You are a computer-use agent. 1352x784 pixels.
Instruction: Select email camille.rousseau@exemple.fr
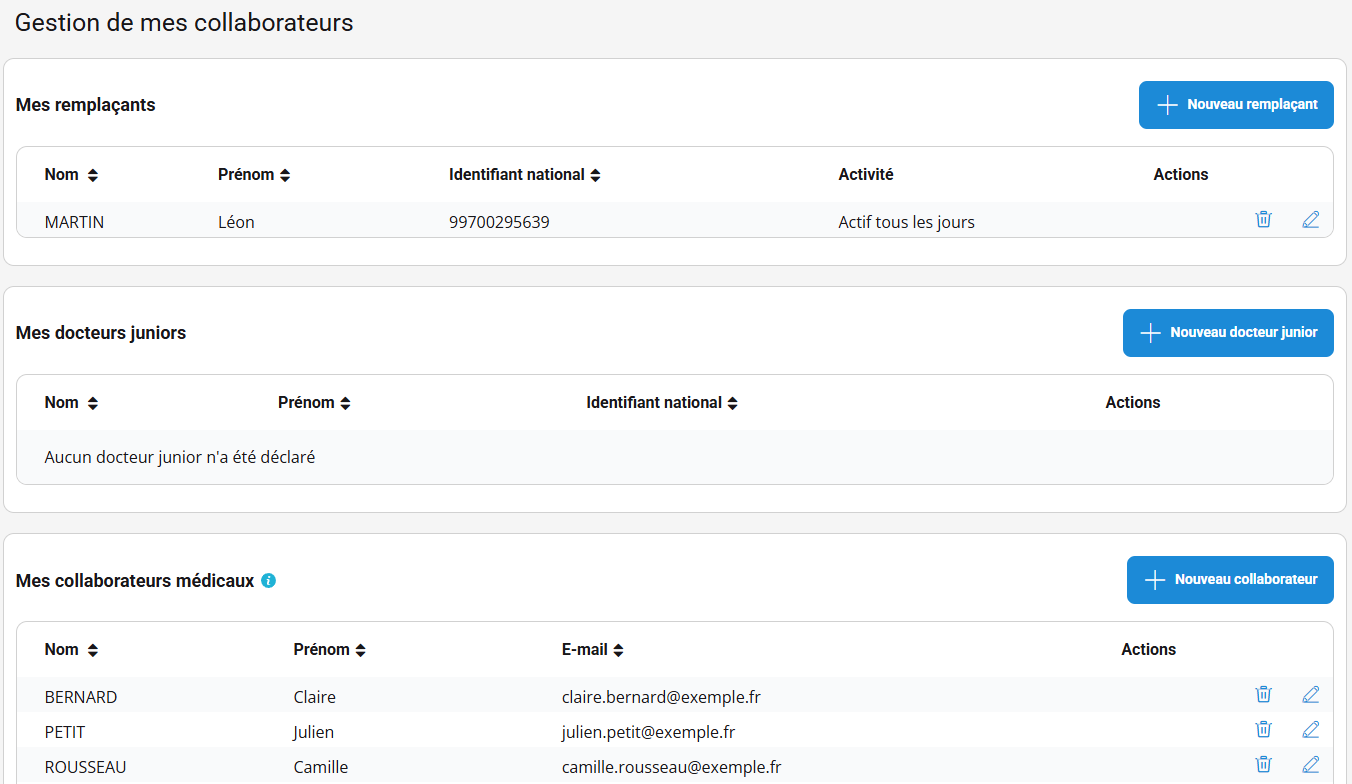point(671,767)
